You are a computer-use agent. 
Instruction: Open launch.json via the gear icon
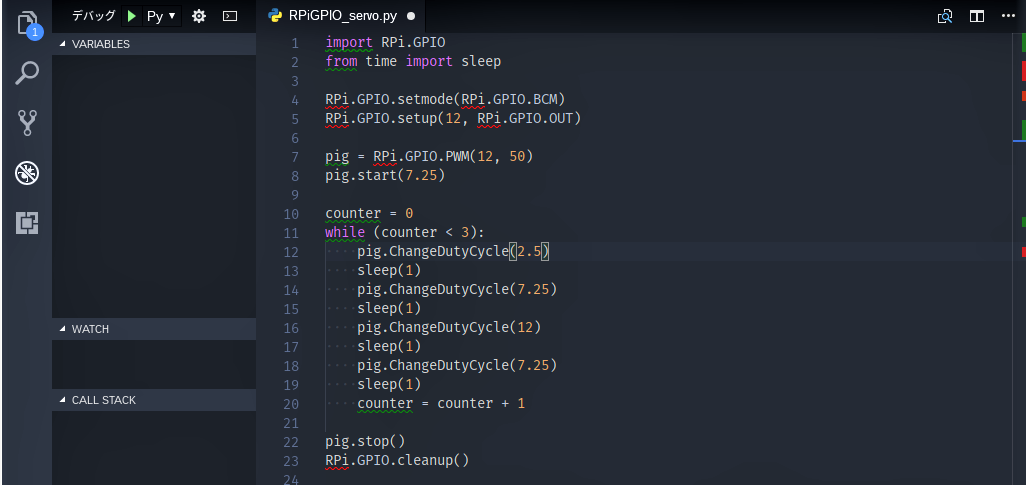(199, 16)
